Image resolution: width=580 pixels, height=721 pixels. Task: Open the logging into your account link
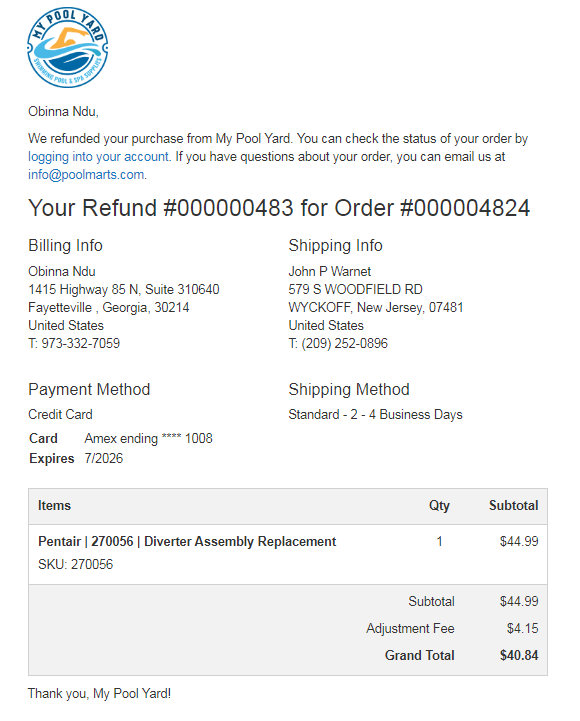[99, 157]
